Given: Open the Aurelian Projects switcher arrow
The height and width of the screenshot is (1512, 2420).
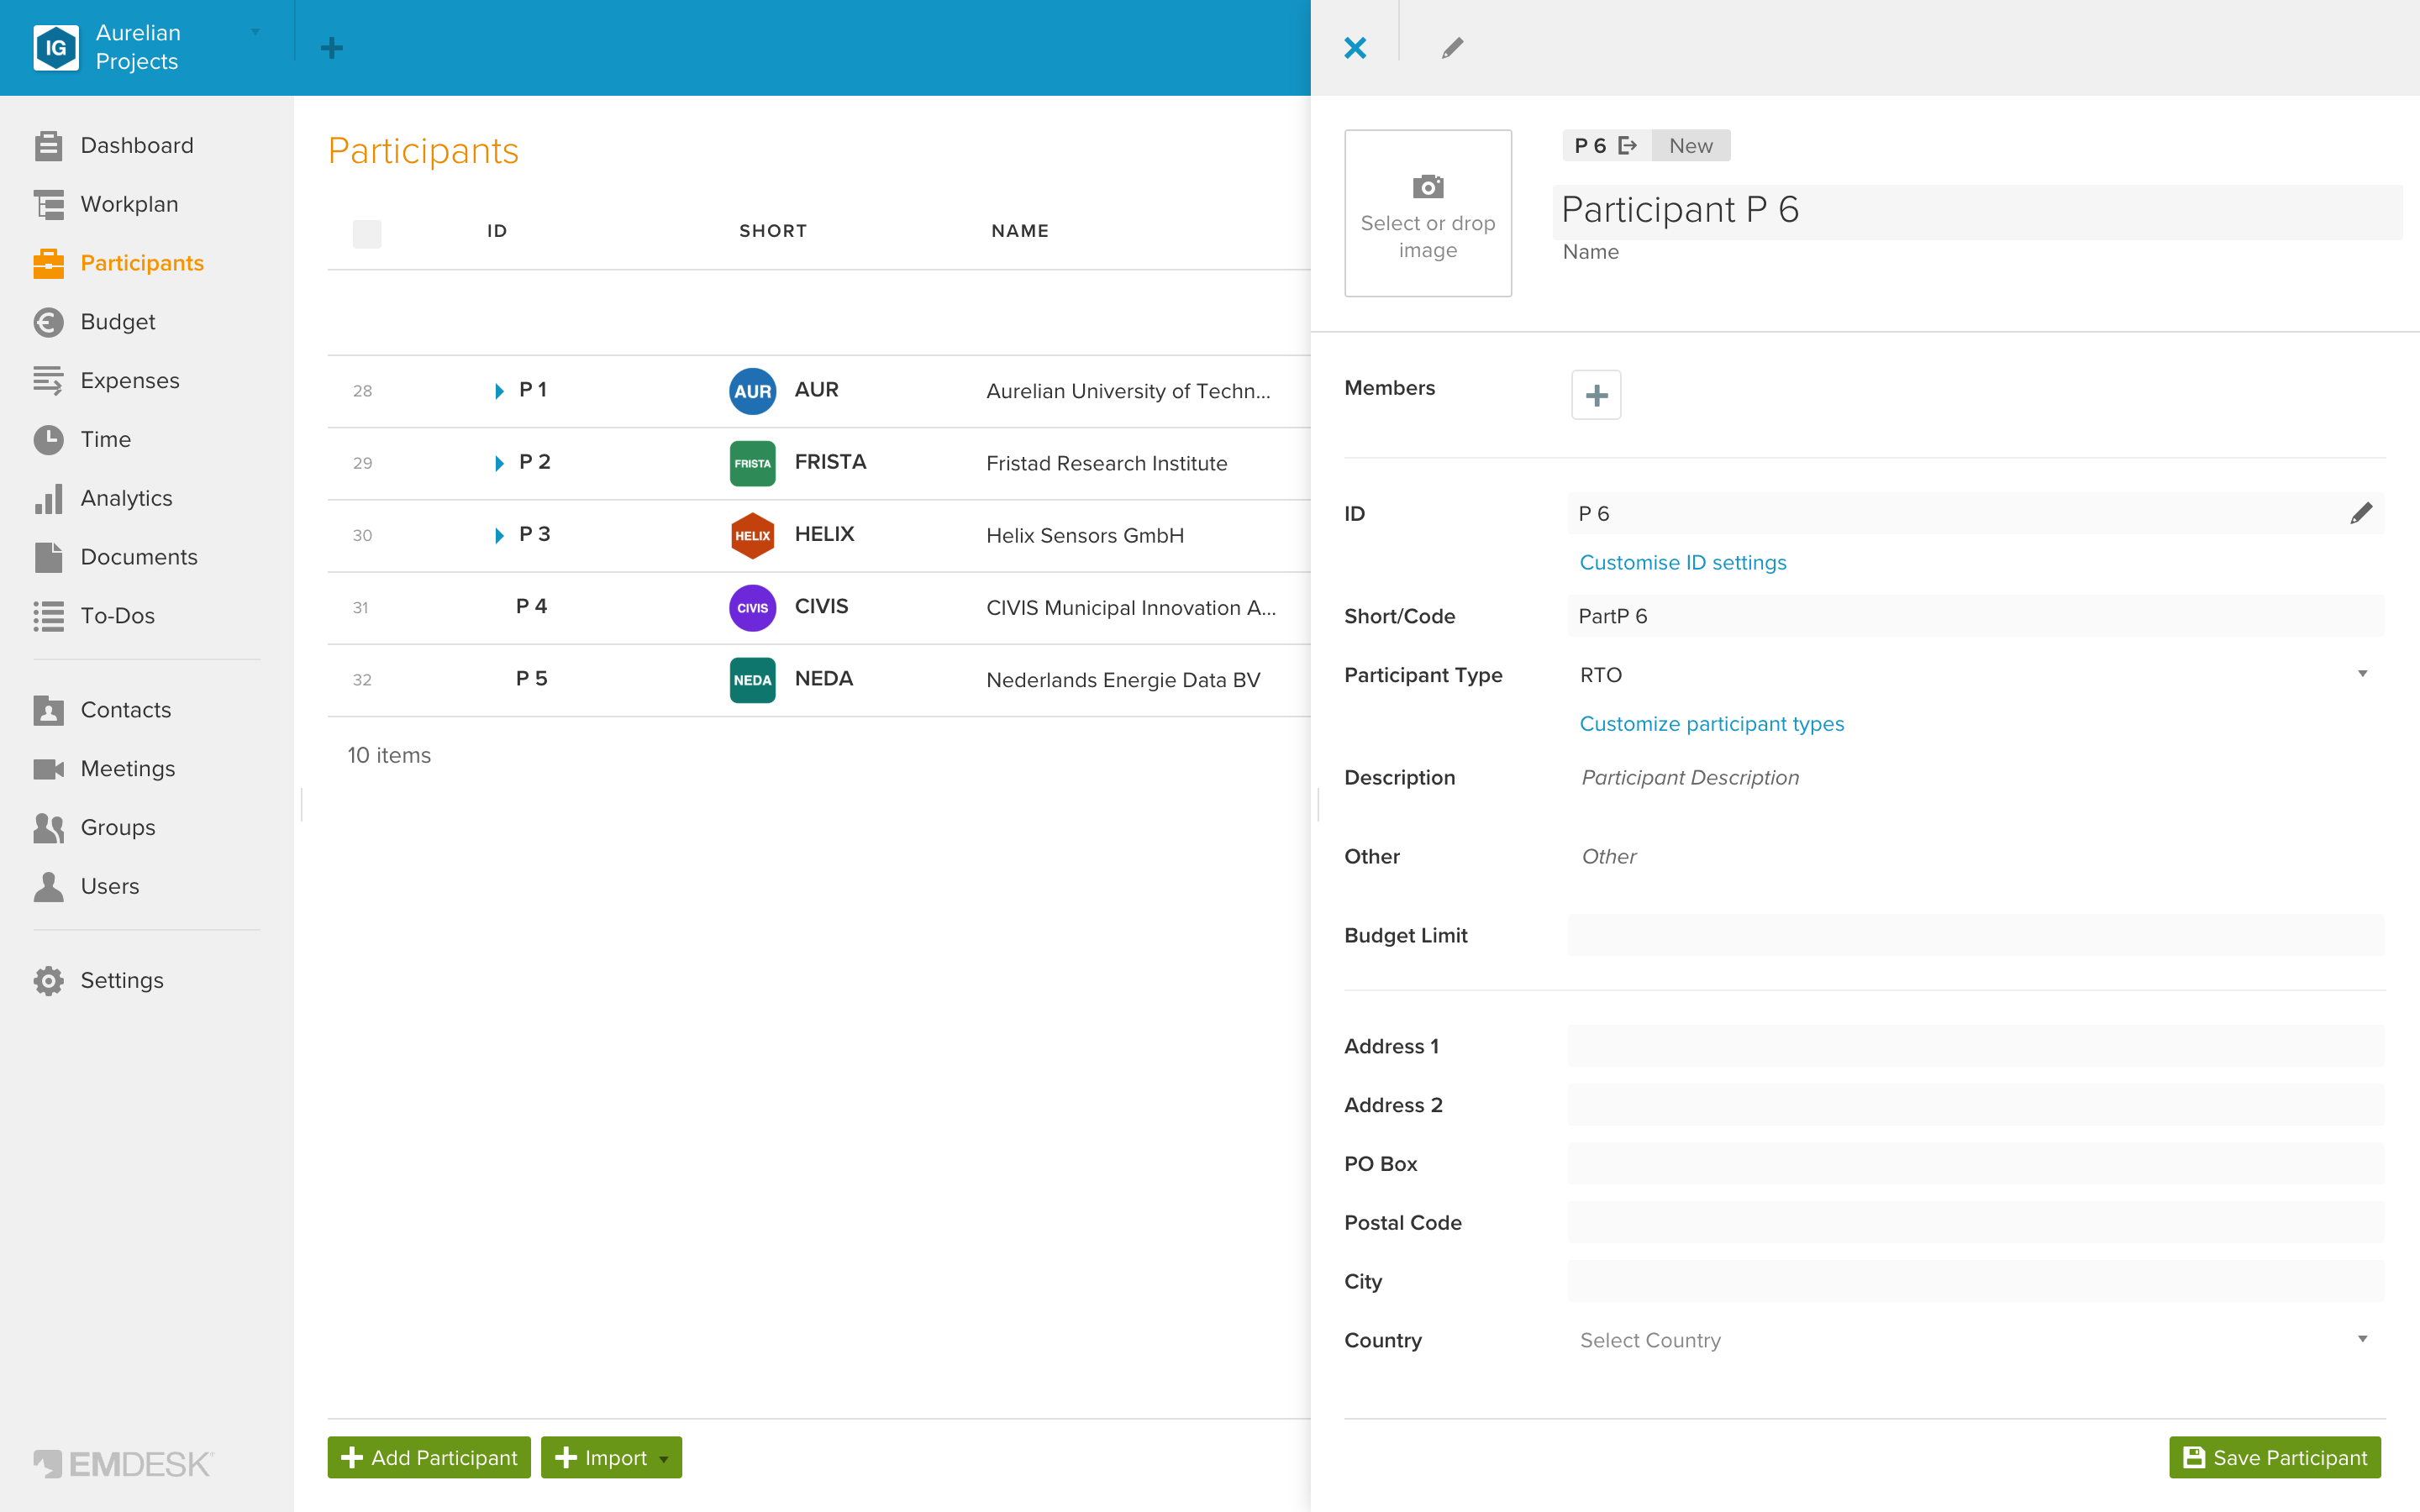Looking at the screenshot, I should 255,32.
